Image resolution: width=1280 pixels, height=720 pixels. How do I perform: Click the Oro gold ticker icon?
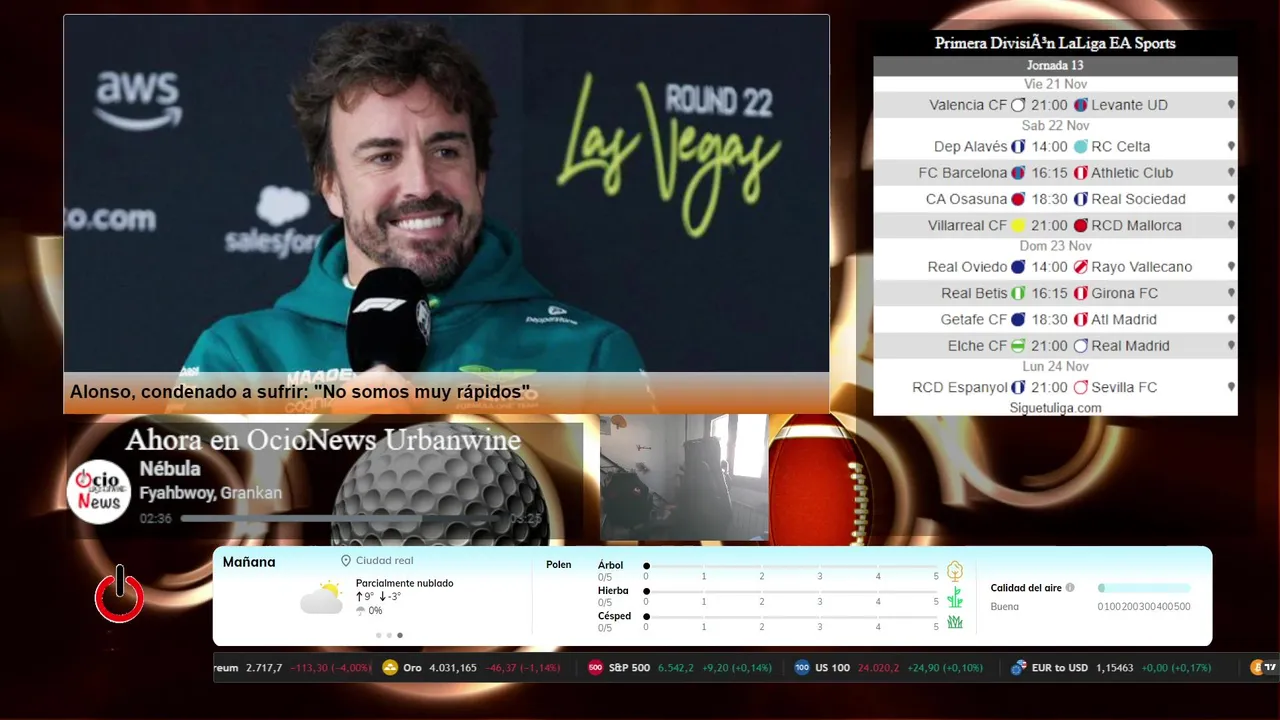click(x=391, y=668)
